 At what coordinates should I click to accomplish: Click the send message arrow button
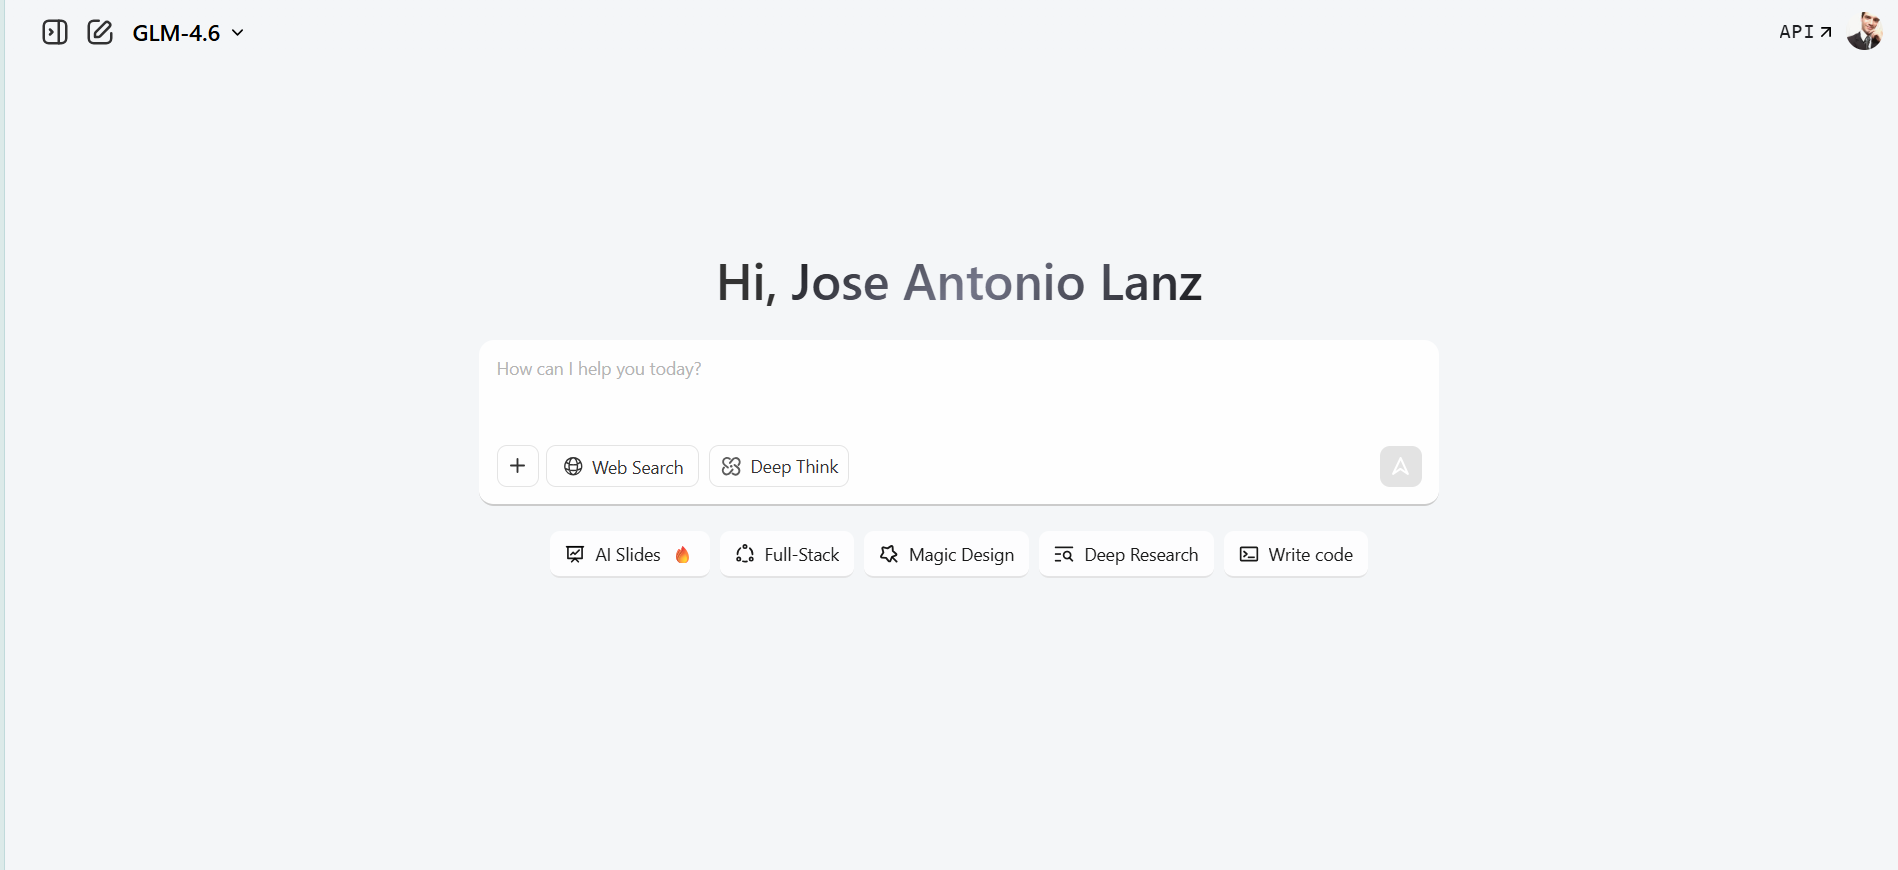tap(1400, 467)
